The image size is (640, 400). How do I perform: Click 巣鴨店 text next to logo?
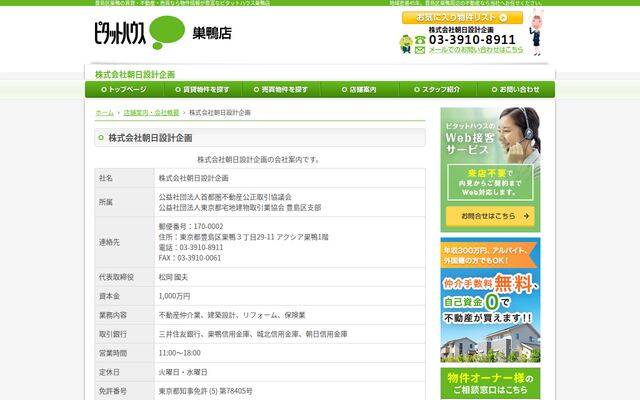coord(212,33)
